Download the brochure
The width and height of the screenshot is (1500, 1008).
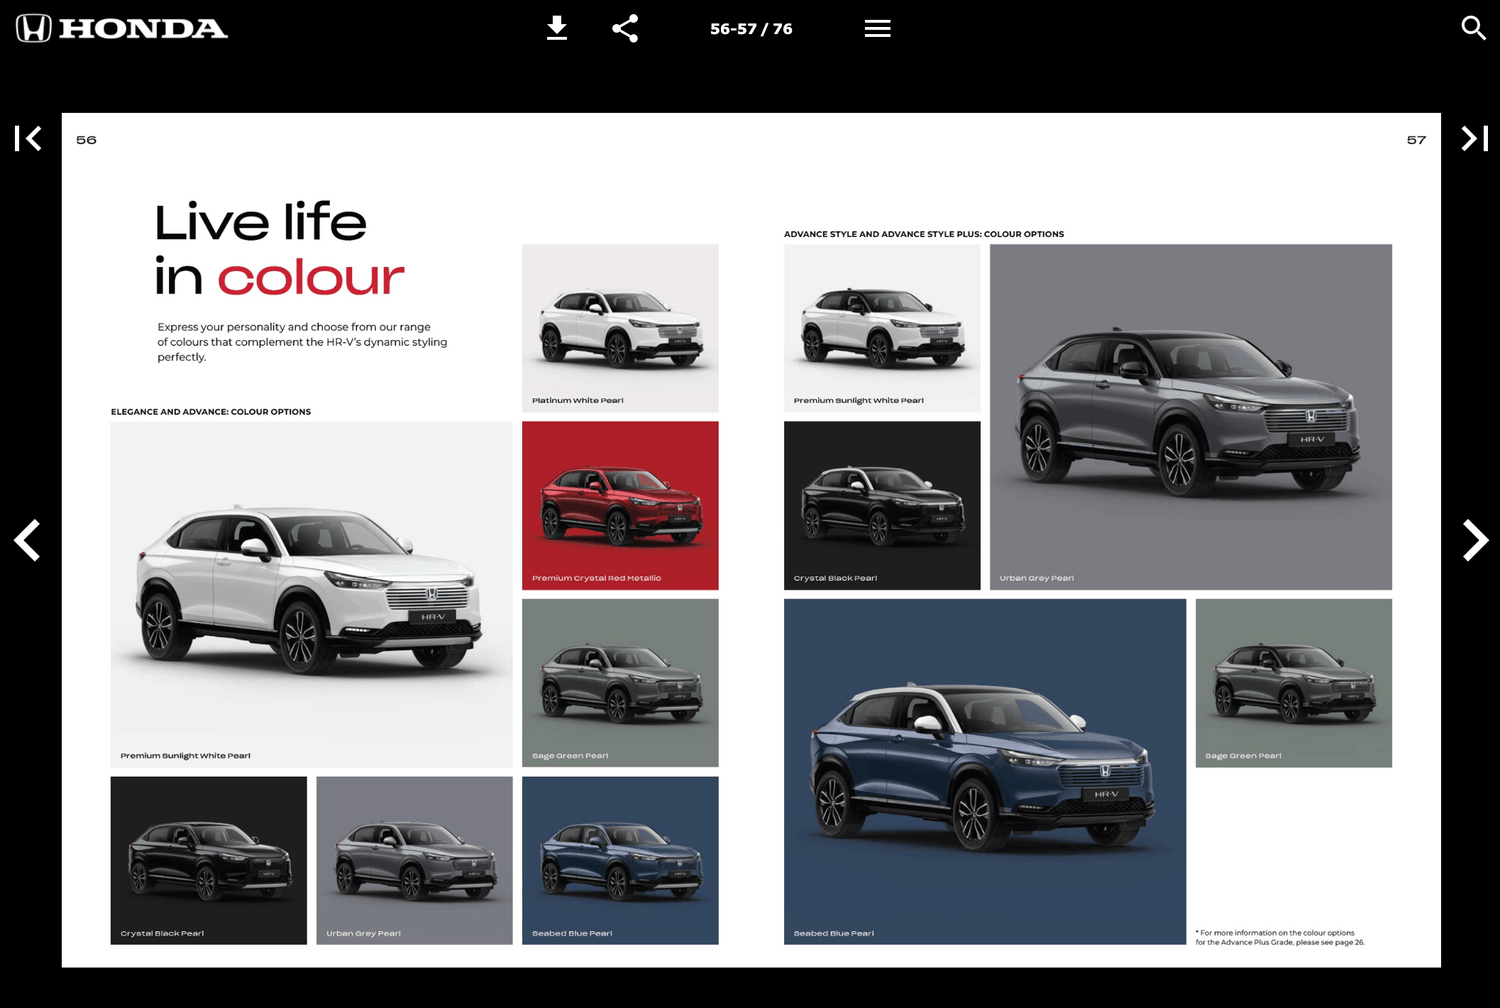tap(557, 28)
